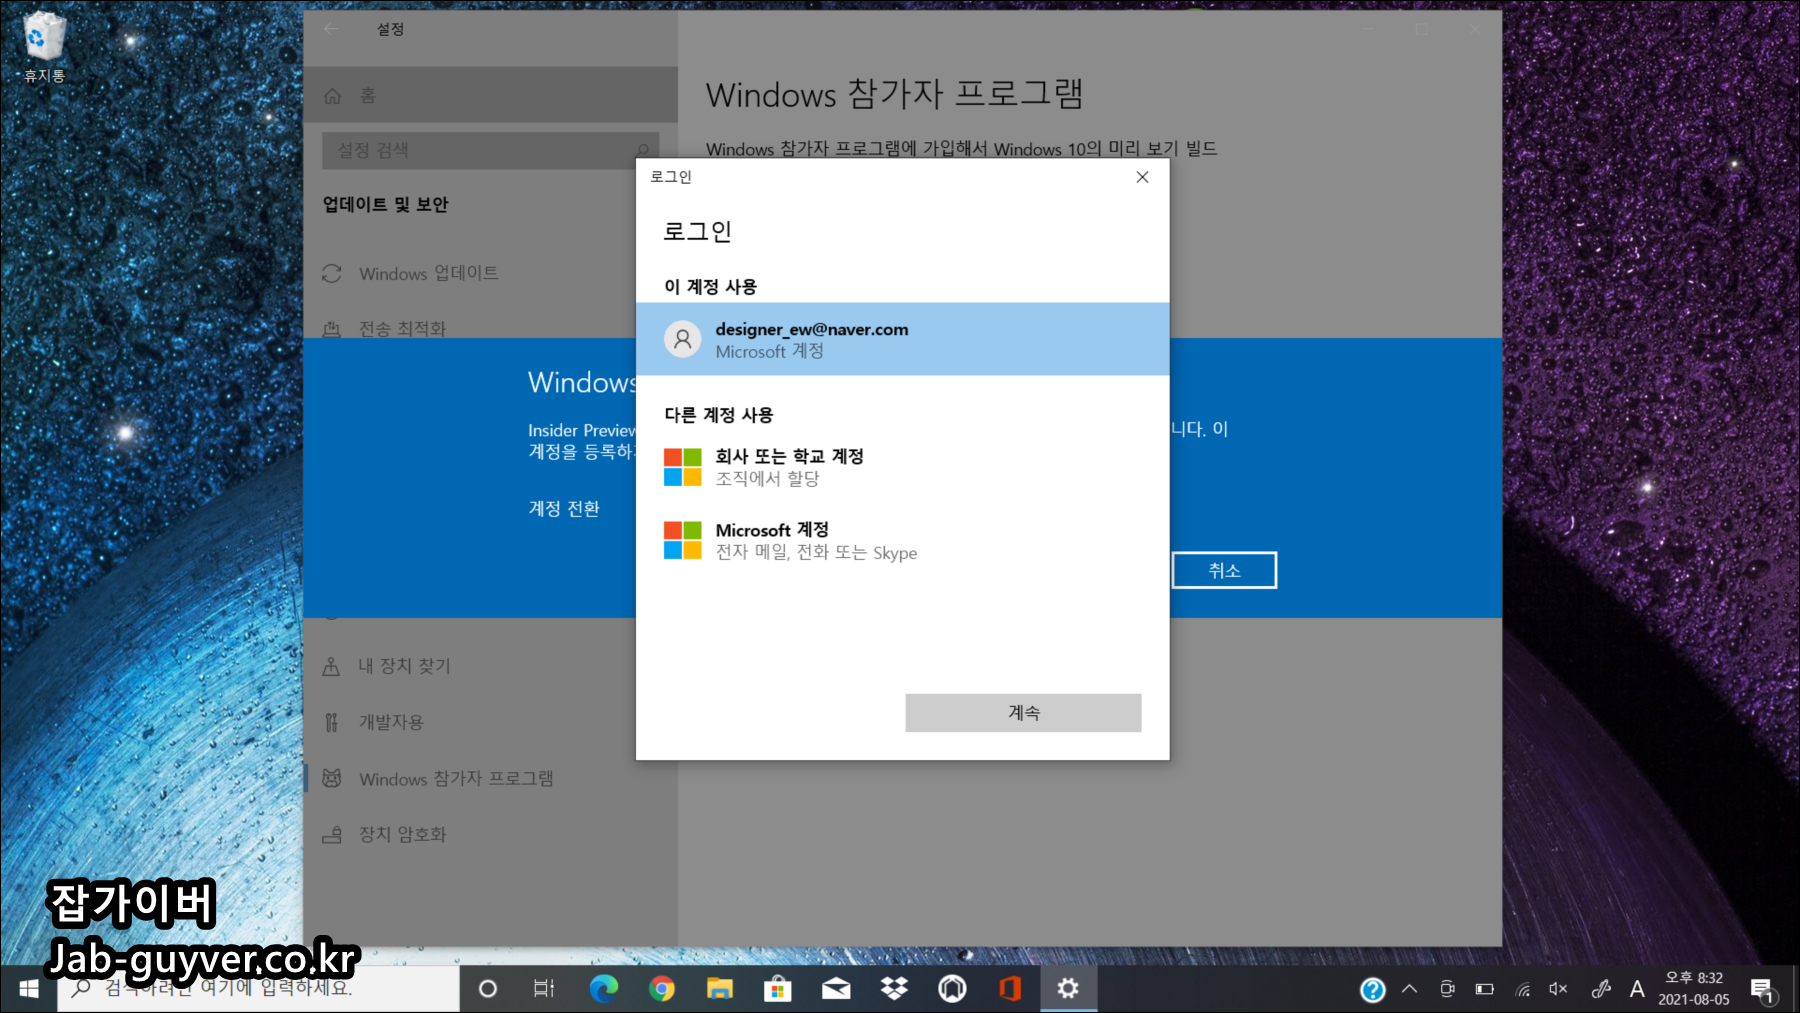Select the designer_ew@naver.com Microsoft account
1800x1013 pixels.
click(x=902, y=339)
